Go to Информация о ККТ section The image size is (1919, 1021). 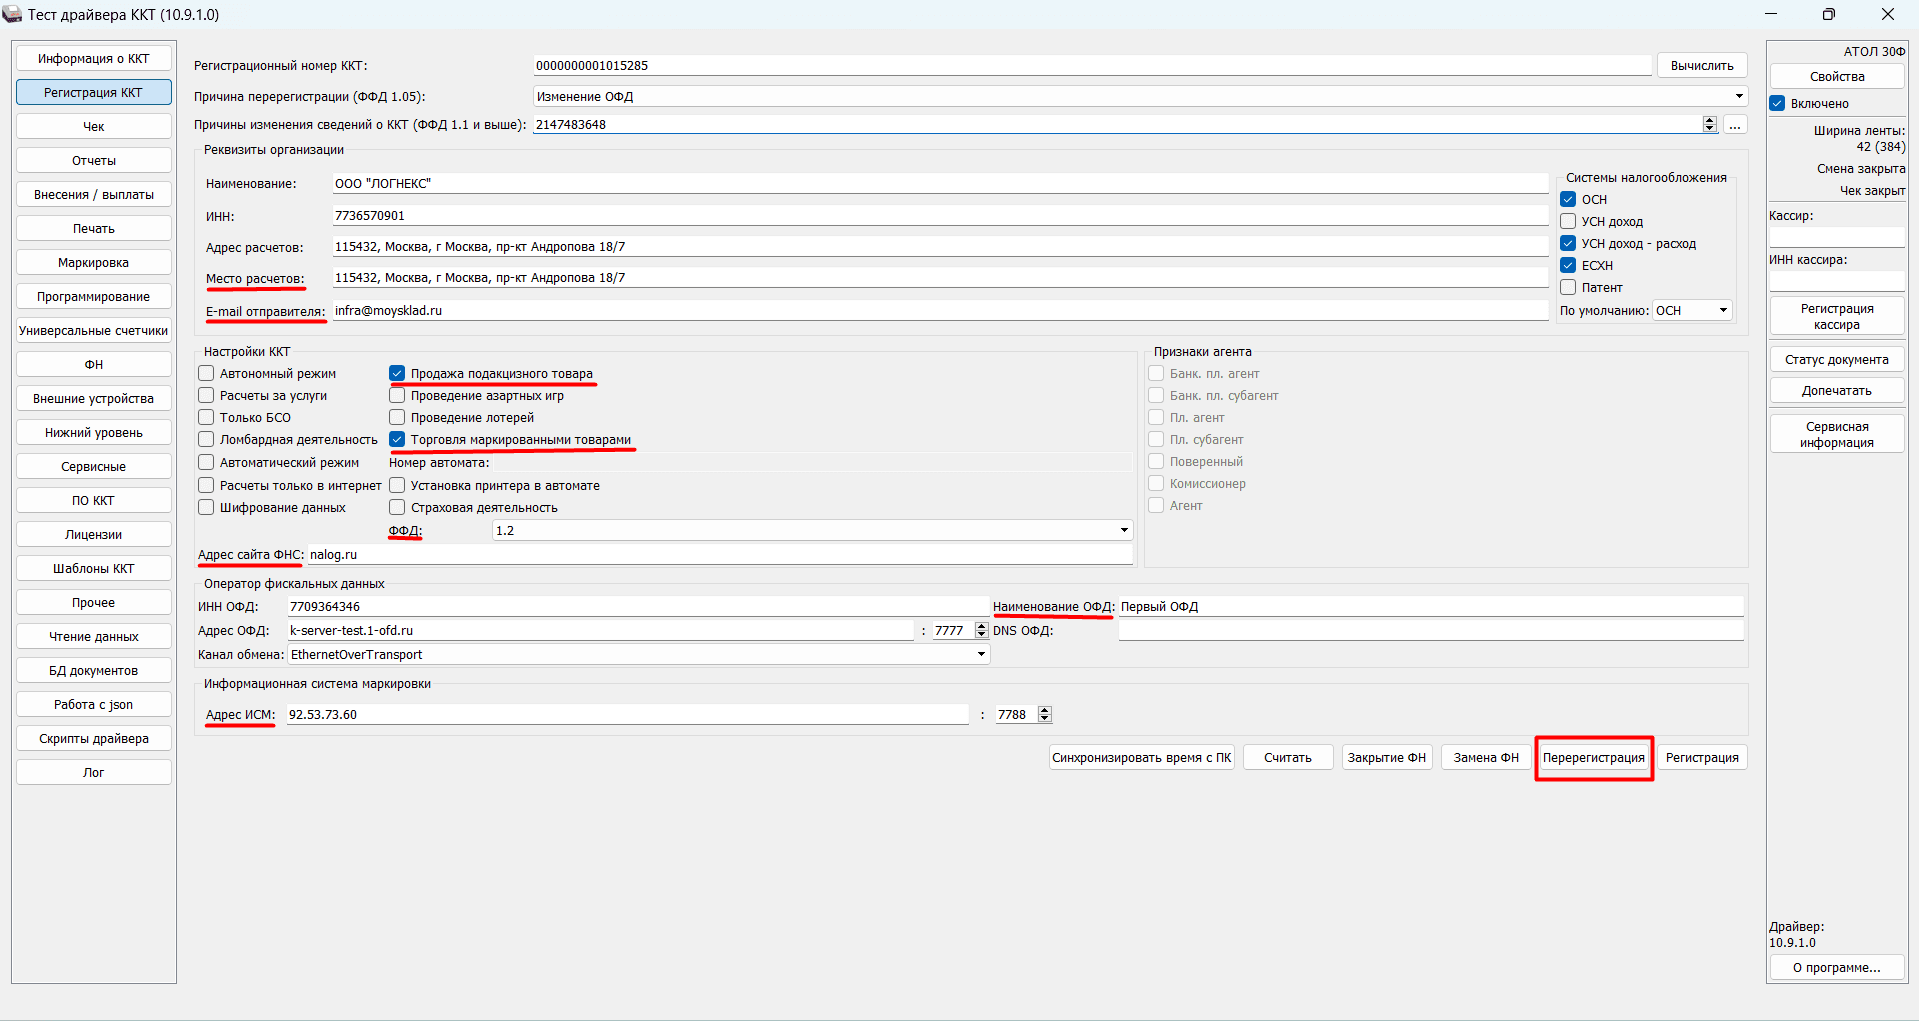tap(94, 58)
